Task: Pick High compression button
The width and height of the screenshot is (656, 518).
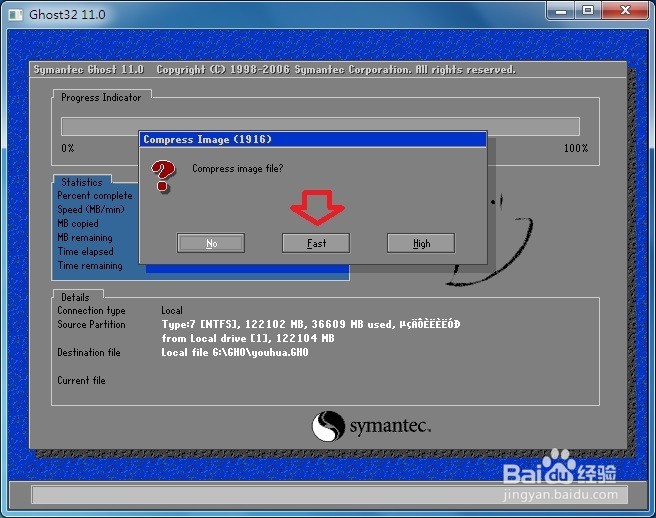Action: [421, 243]
